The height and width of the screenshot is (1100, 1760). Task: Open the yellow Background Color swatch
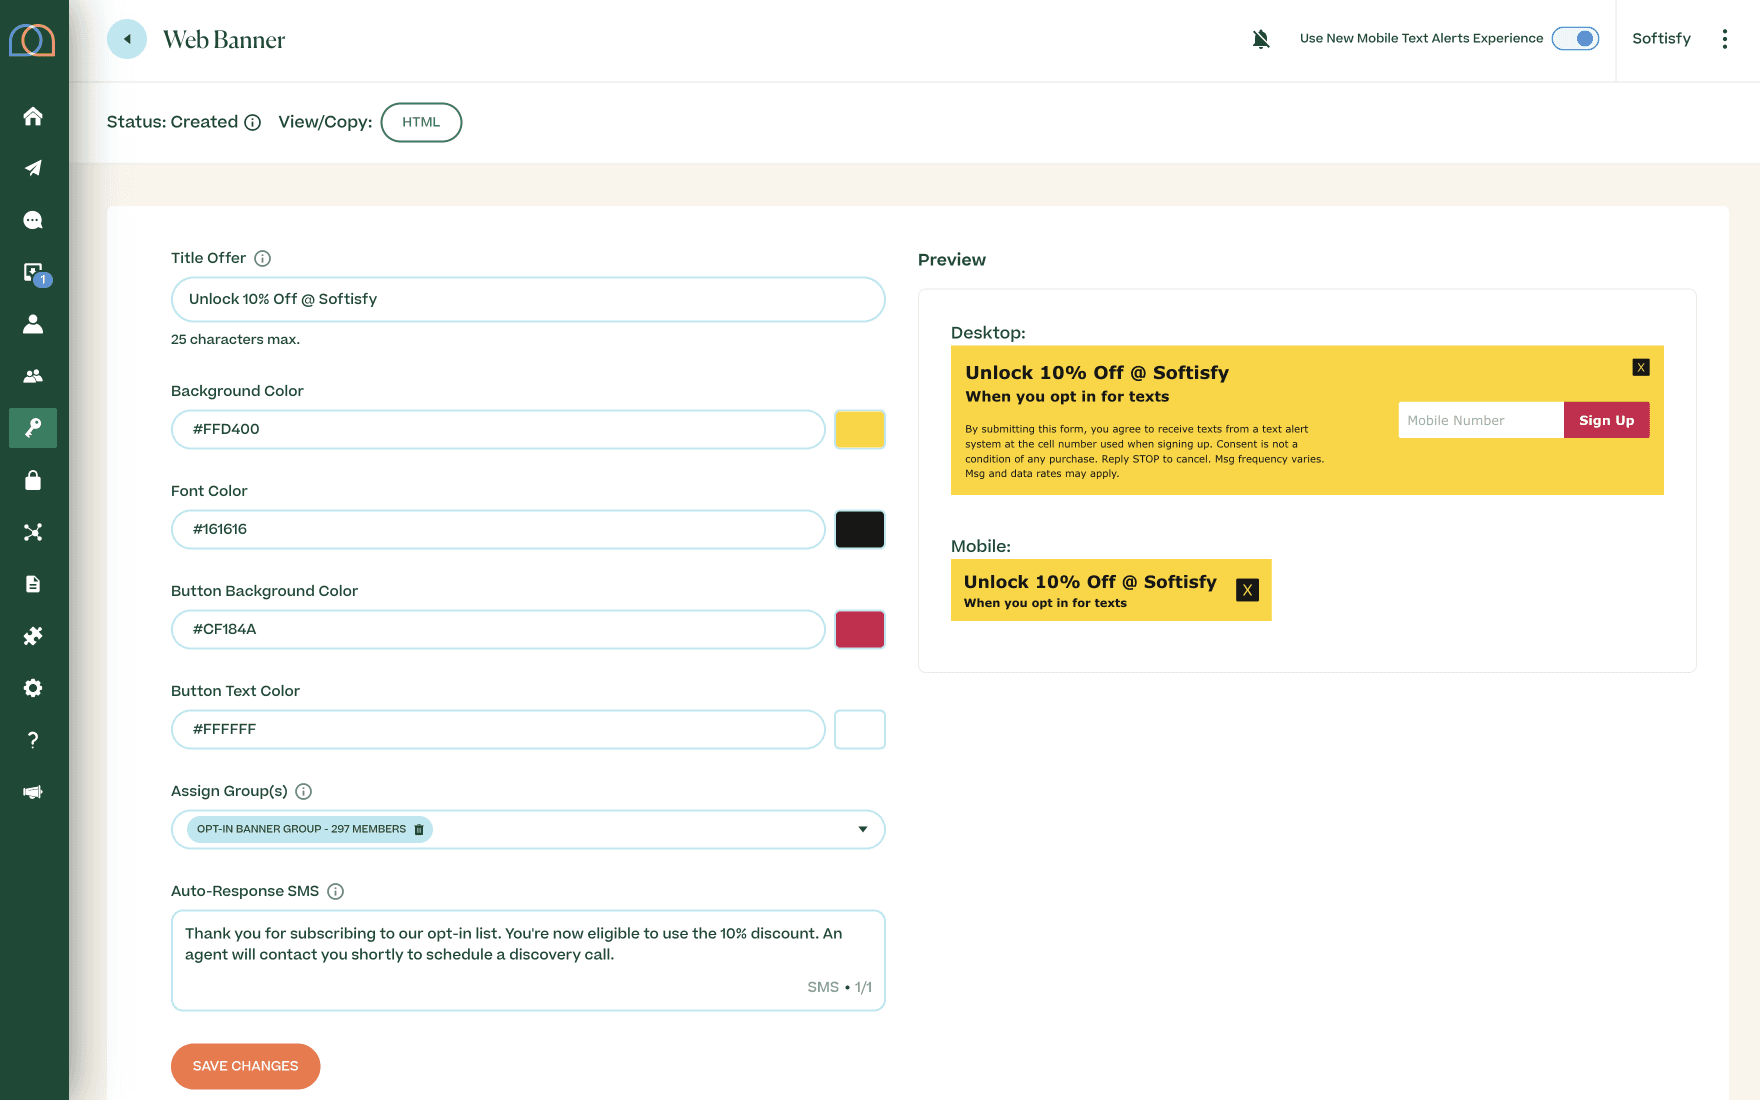(x=859, y=429)
